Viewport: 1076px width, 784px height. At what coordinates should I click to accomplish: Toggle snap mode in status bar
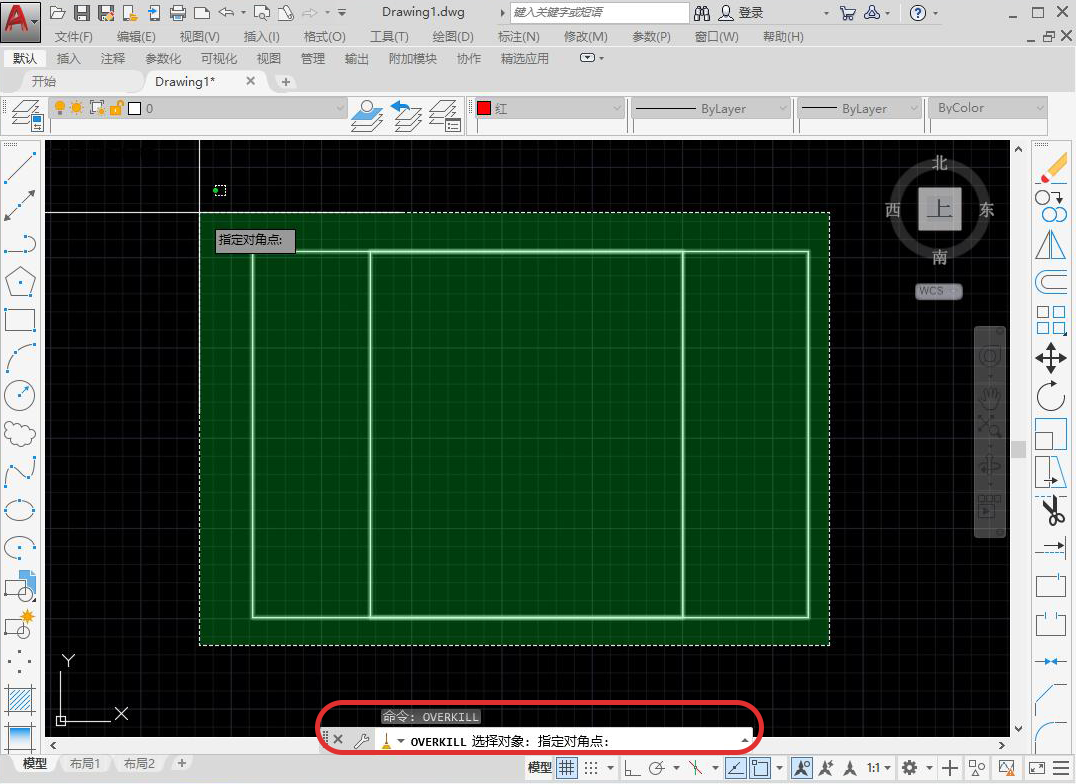click(591, 768)
